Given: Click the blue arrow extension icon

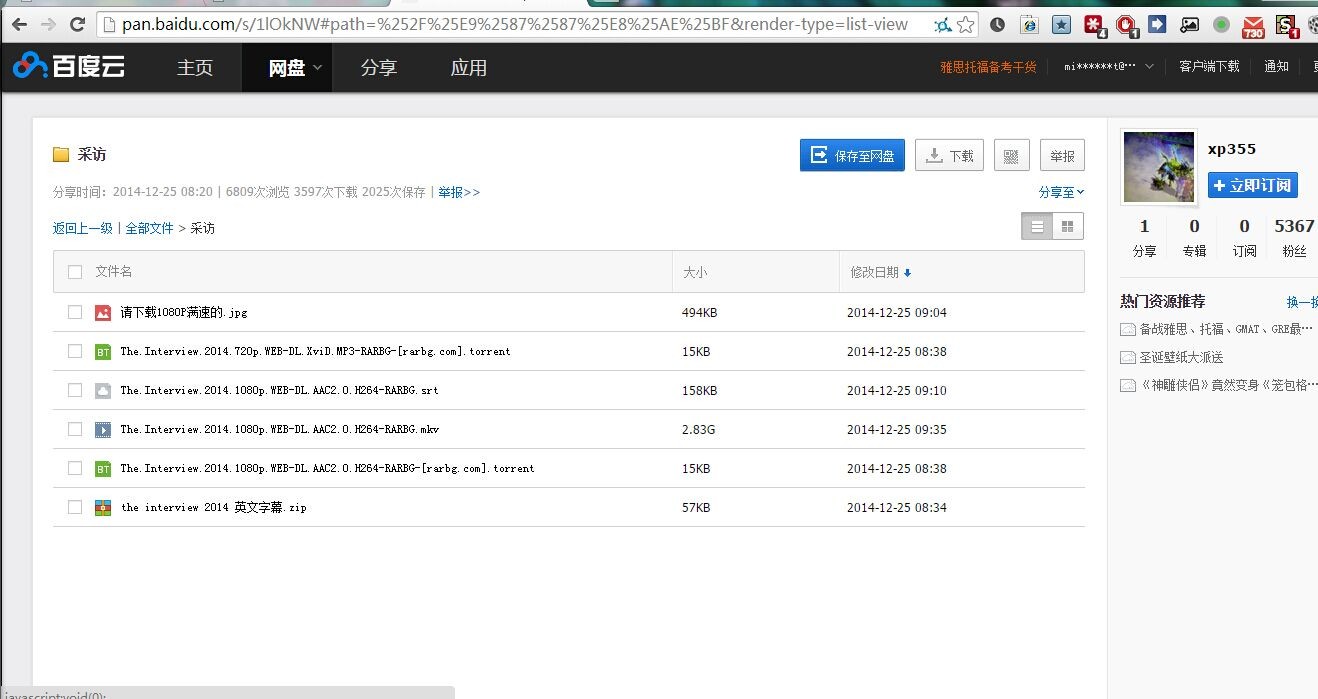Looking at the screenshot, I should (1157, 24).
